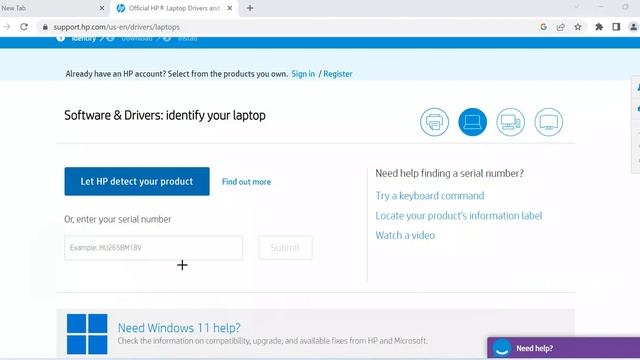The height and width of the screenshot is (360, 640).
Task: Open Try a keyboard command link
Action: (x=430, y=196)
